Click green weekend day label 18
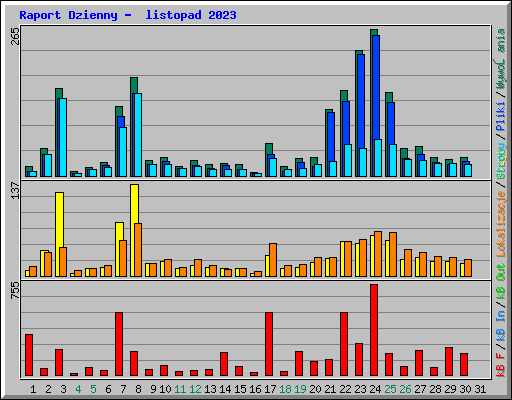512x400 pixels. click(285, 389)
